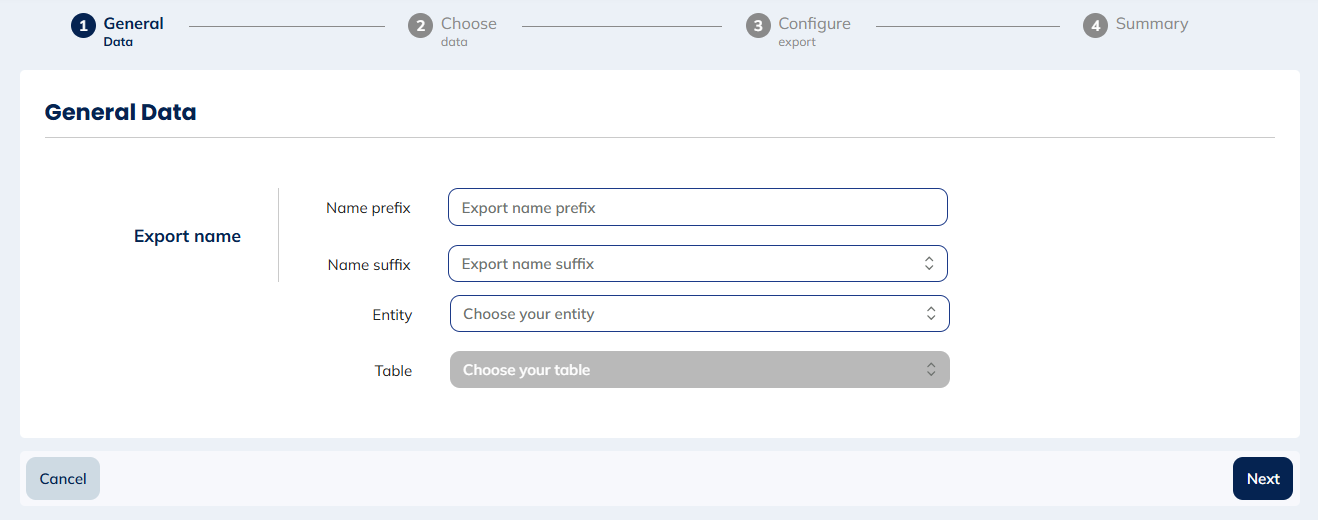The width and height of the screenshot is (1318, 520).
Task: Open the Summary step label
Action: coord(1152,24)
